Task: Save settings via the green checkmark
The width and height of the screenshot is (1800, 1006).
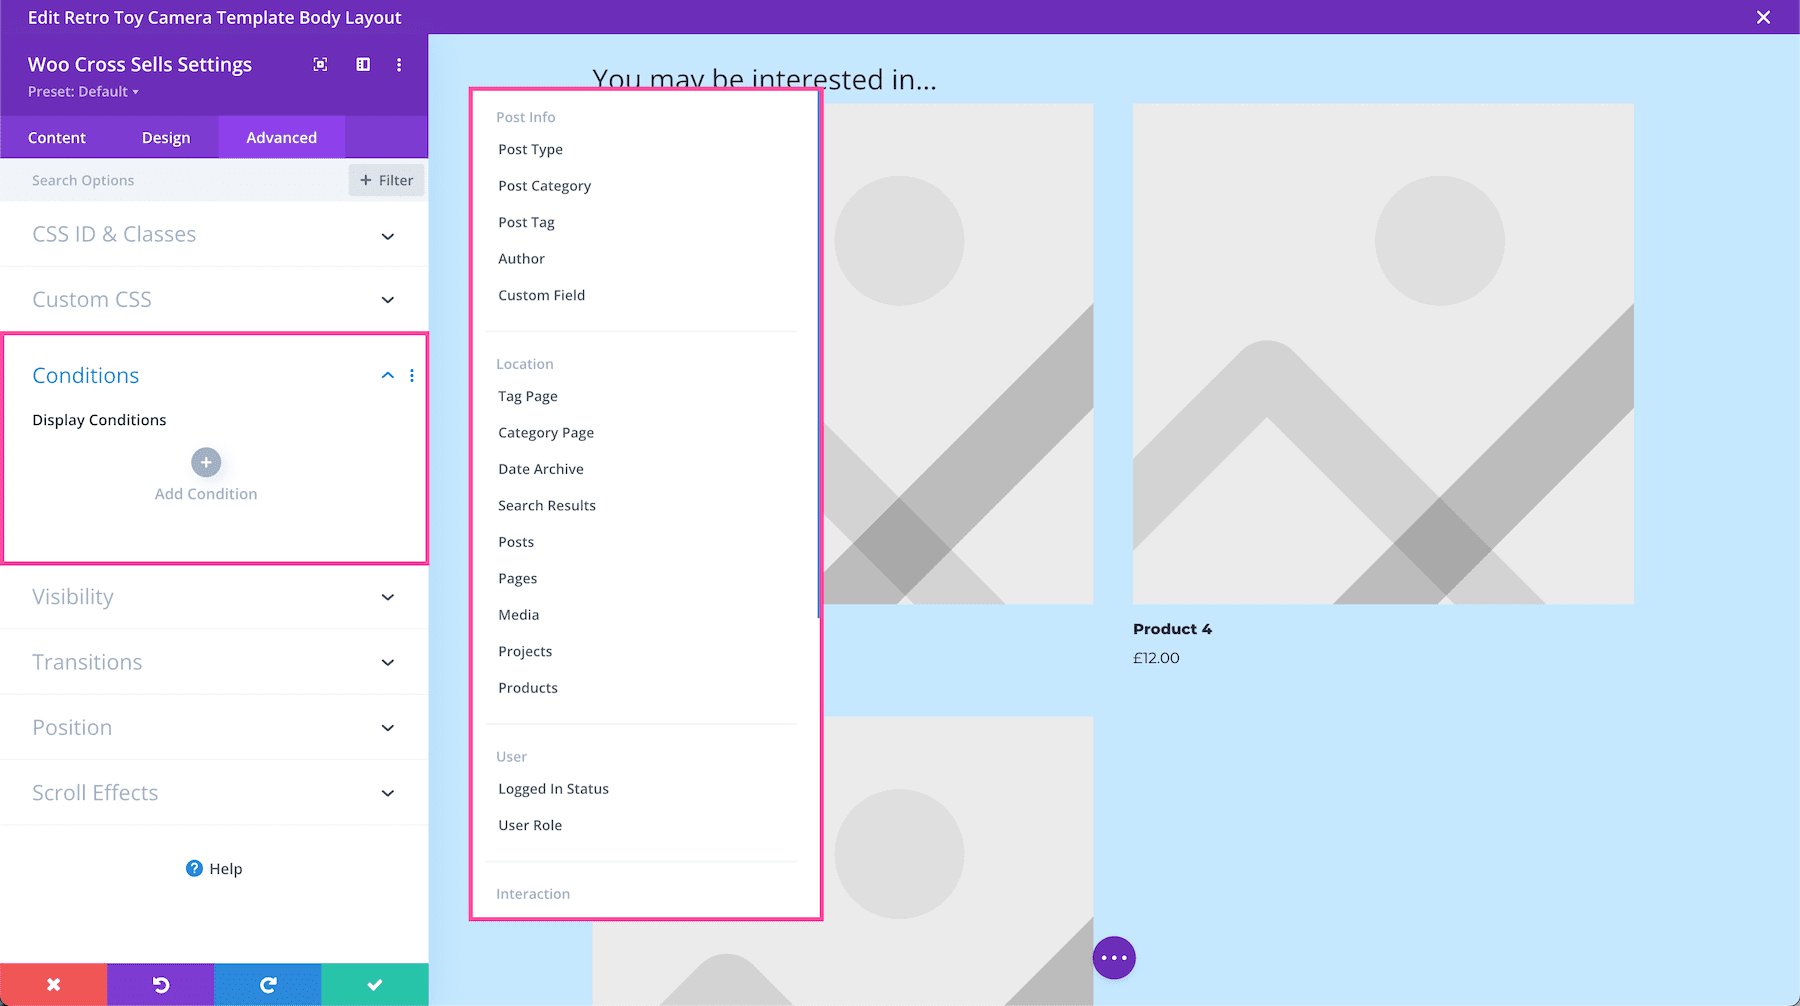Action: (x=374, y=984)
